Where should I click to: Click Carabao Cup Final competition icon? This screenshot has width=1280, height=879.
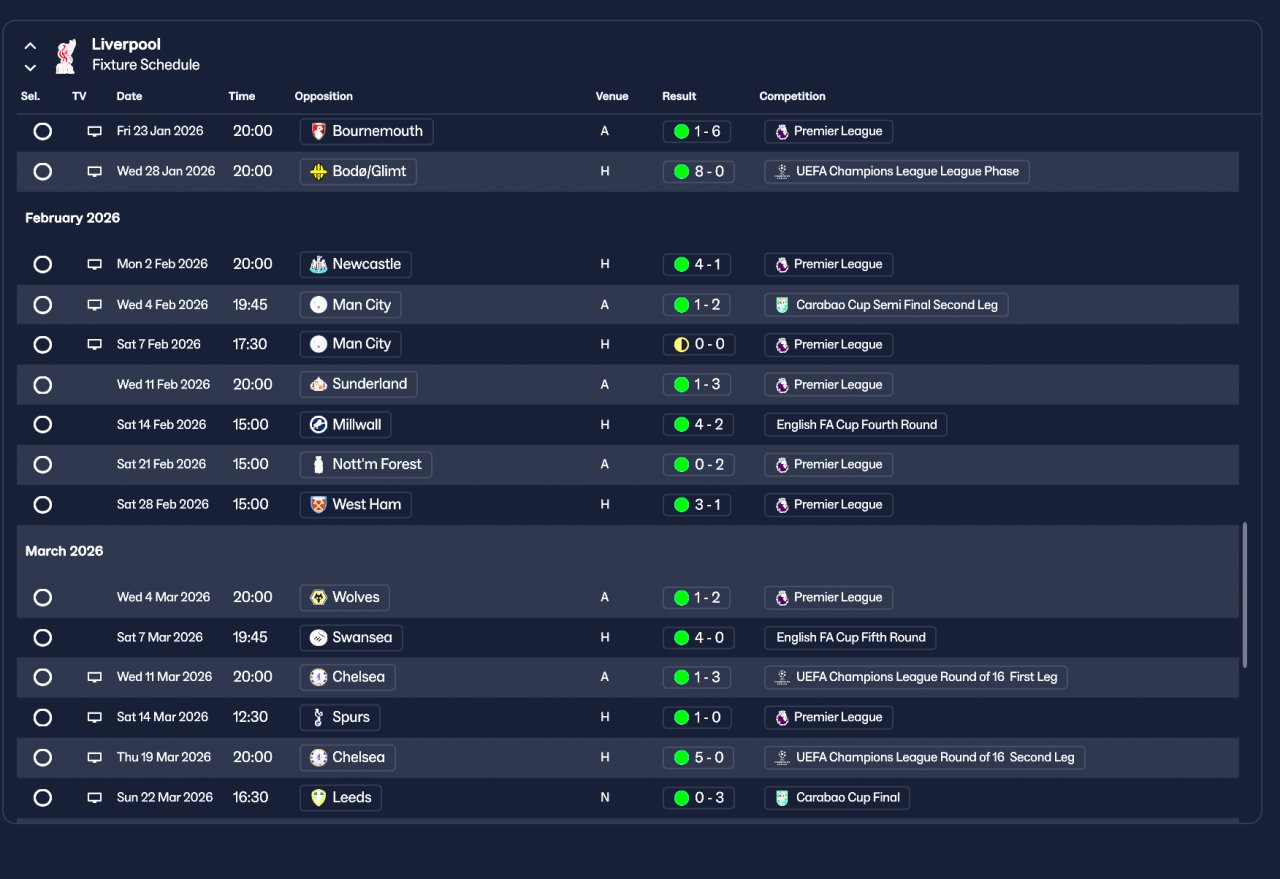(782, 798)
